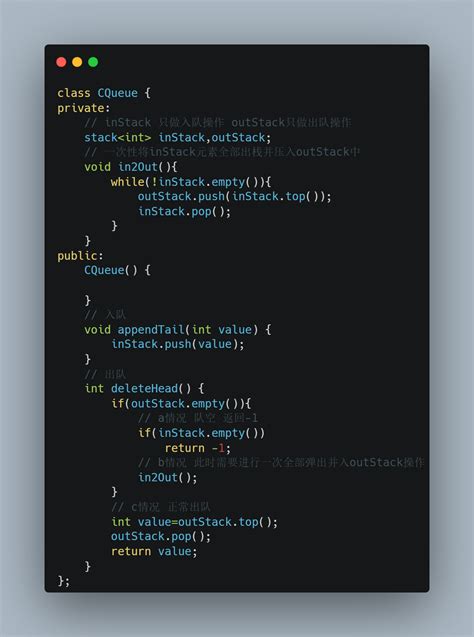474x637 pixels.
Task: Click inStack.push(value) statement
Action: tap(178, 344)
